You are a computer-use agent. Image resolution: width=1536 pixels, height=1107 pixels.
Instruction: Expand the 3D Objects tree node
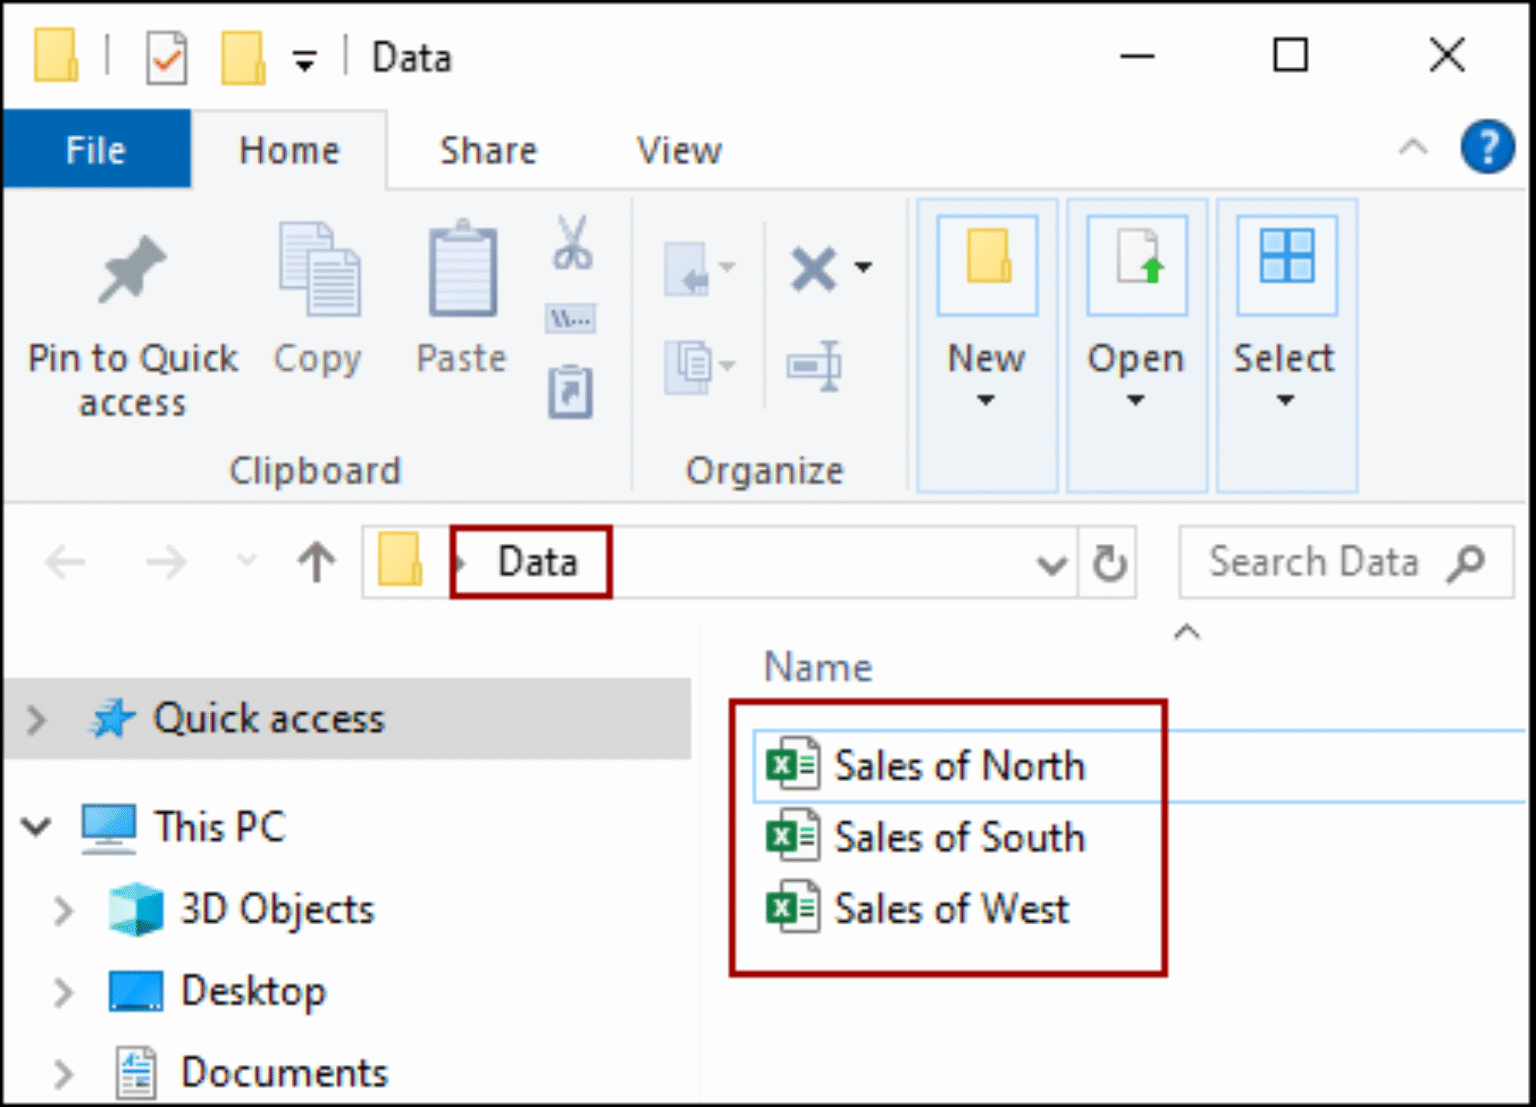coord(63,911)
